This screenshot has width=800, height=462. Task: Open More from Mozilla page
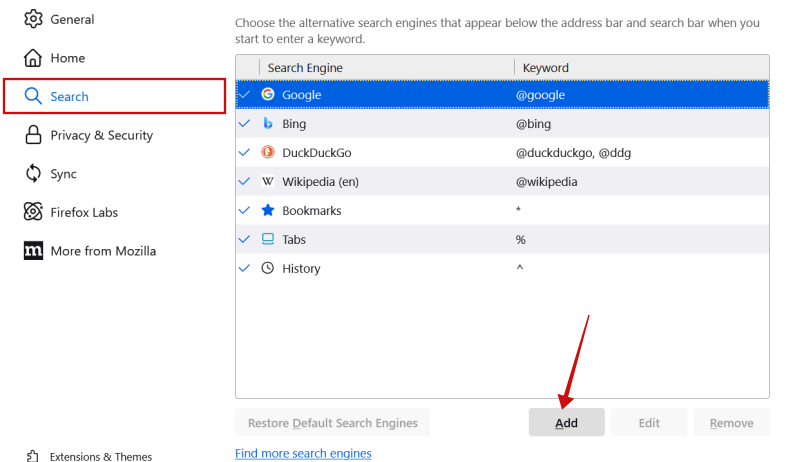[103, 251]
